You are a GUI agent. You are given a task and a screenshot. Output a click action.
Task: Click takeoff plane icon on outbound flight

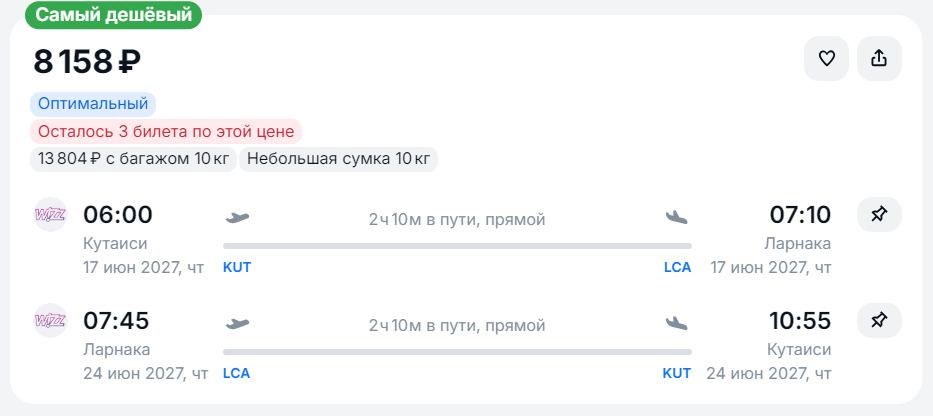237,218
